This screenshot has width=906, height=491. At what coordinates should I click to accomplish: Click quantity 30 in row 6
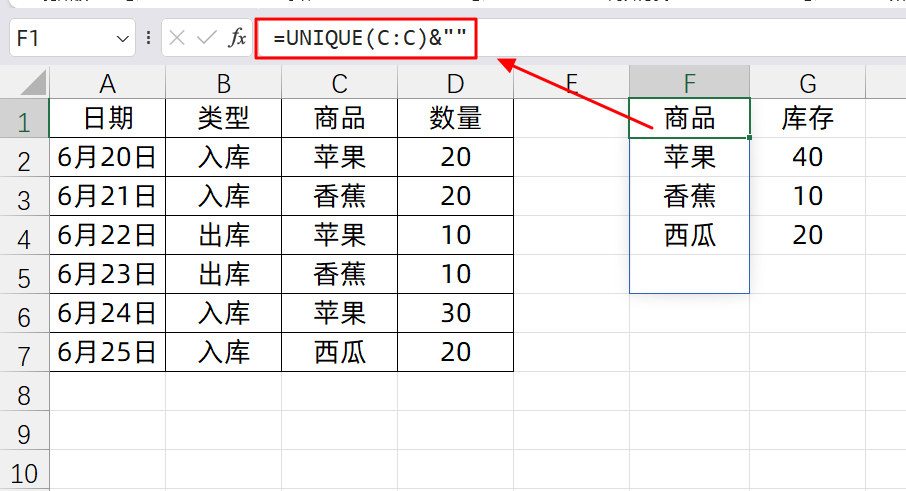tap(455, 313)
